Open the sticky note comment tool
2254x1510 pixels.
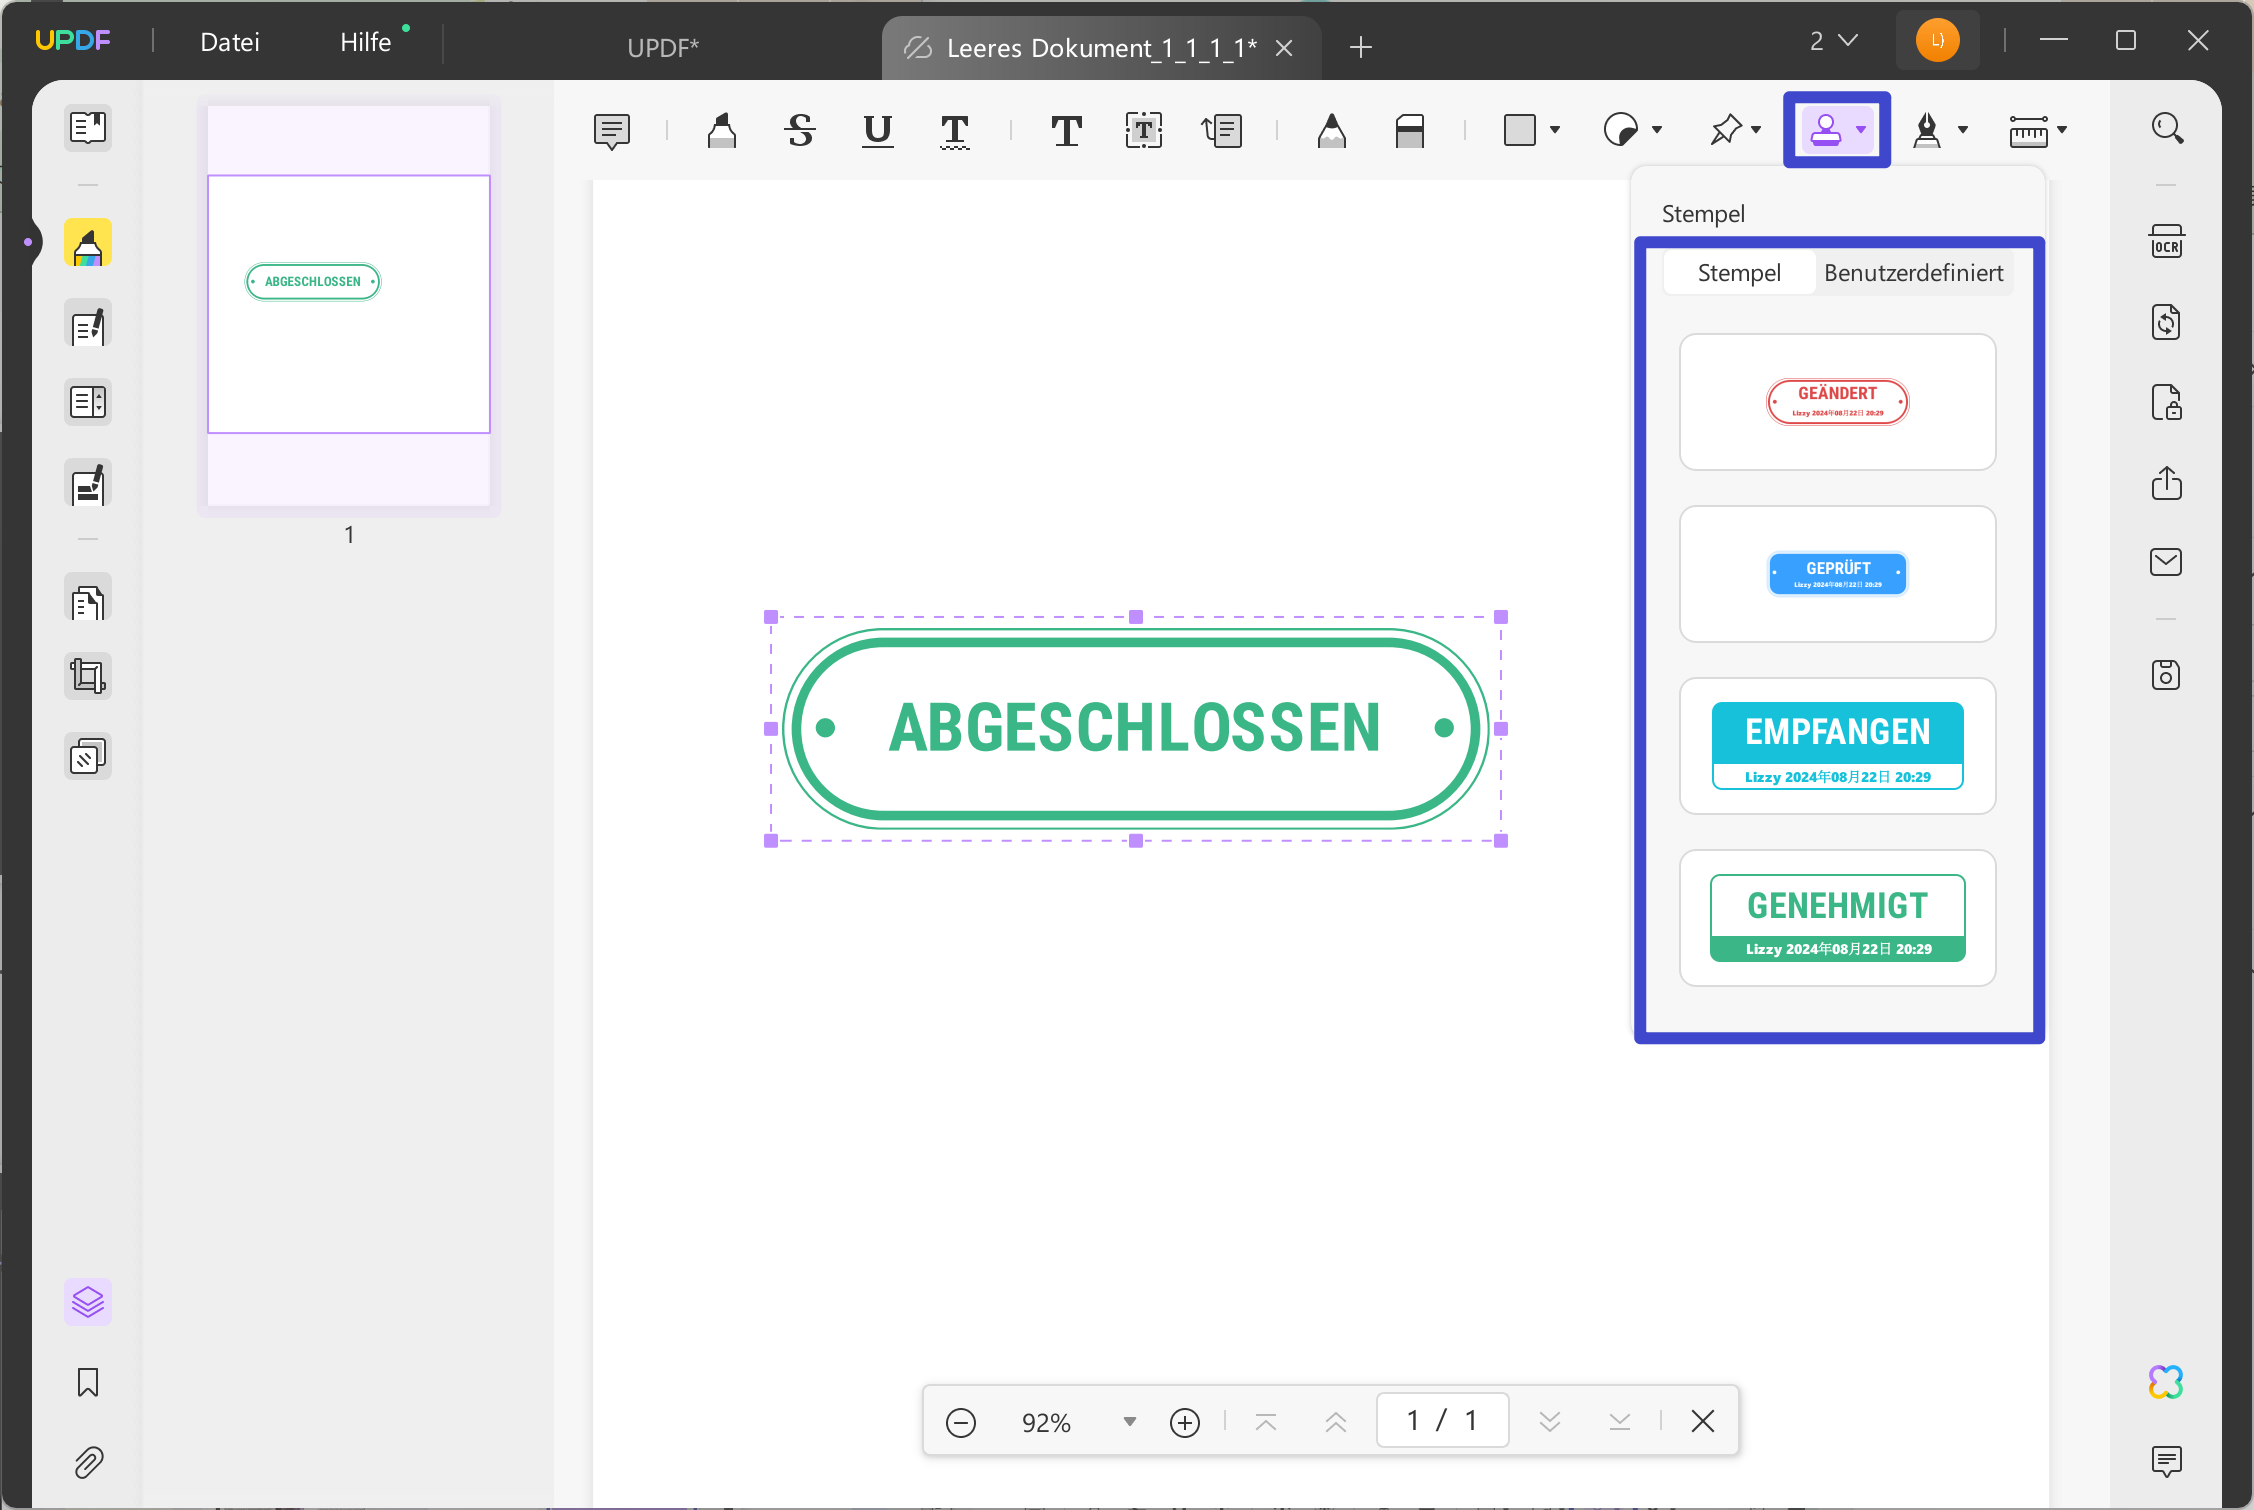(612, 131)
